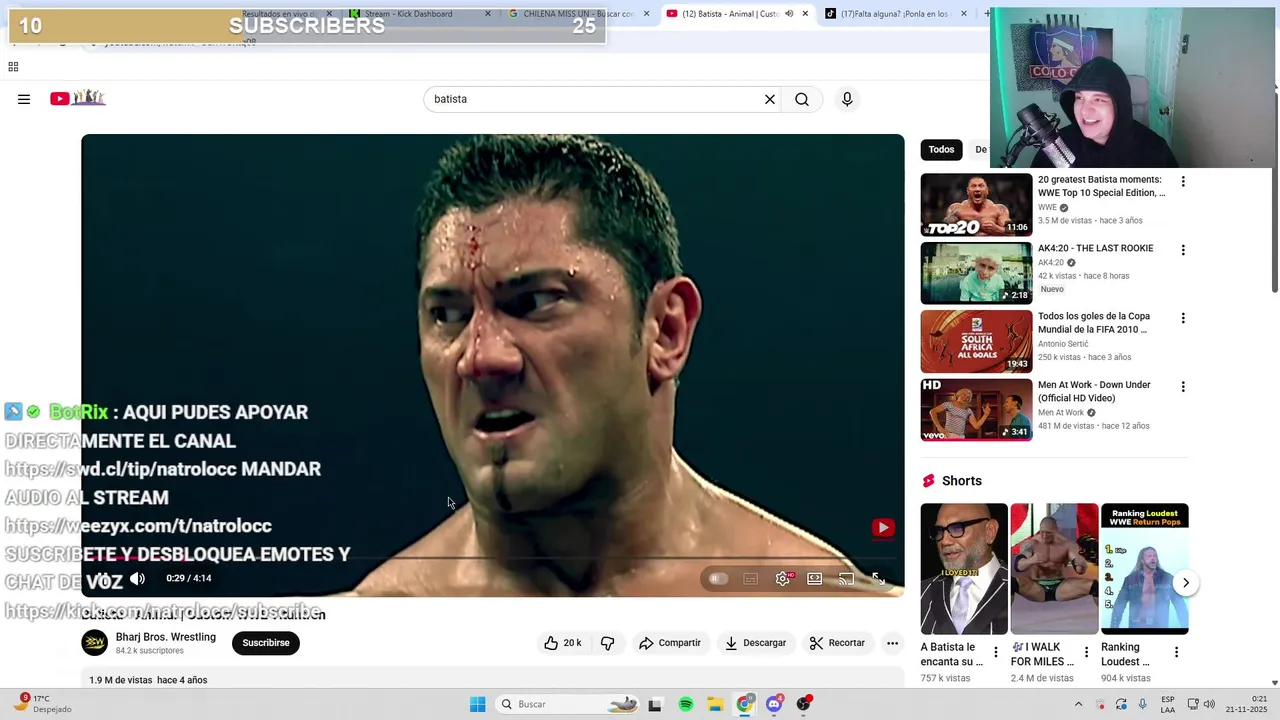Open options for 'Ranking Loudest' short

[x=1176, y=652]
